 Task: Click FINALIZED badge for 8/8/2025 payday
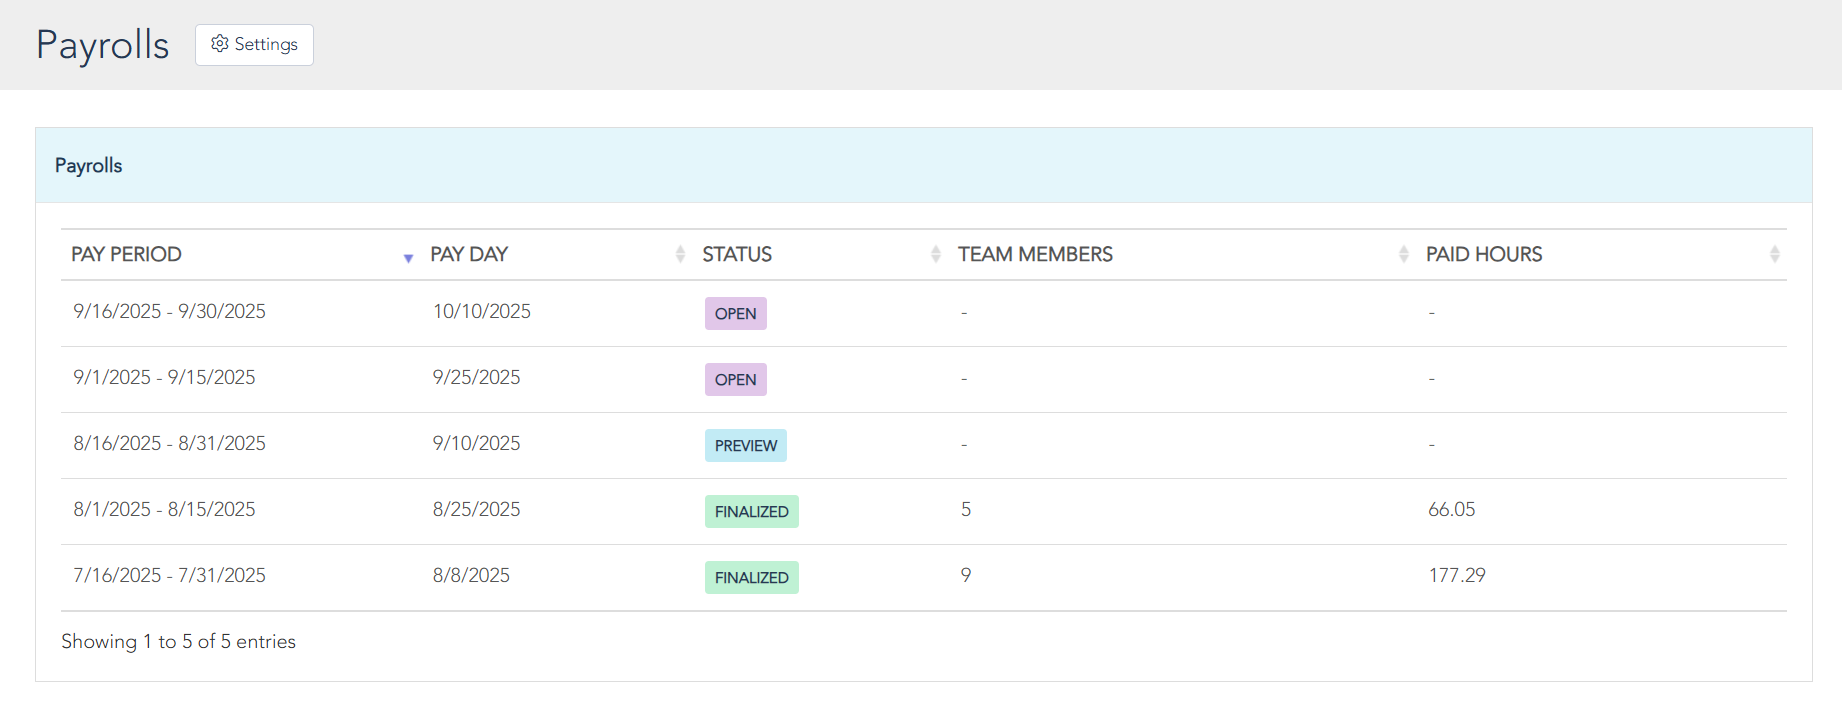tap(751, 578)
